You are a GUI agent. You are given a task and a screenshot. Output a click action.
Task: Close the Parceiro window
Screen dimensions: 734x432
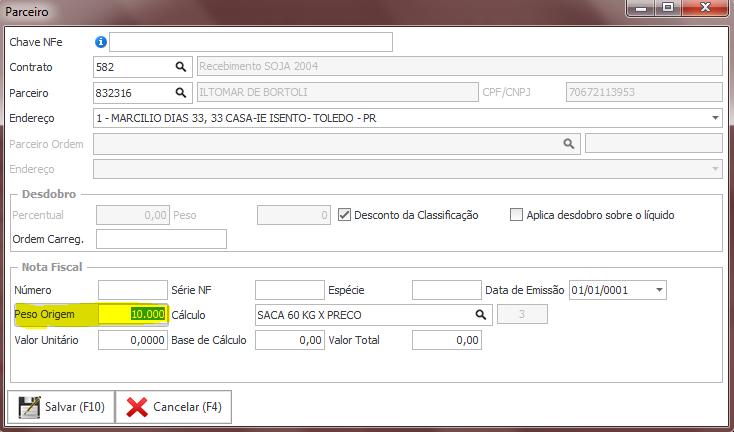(705, 7)
